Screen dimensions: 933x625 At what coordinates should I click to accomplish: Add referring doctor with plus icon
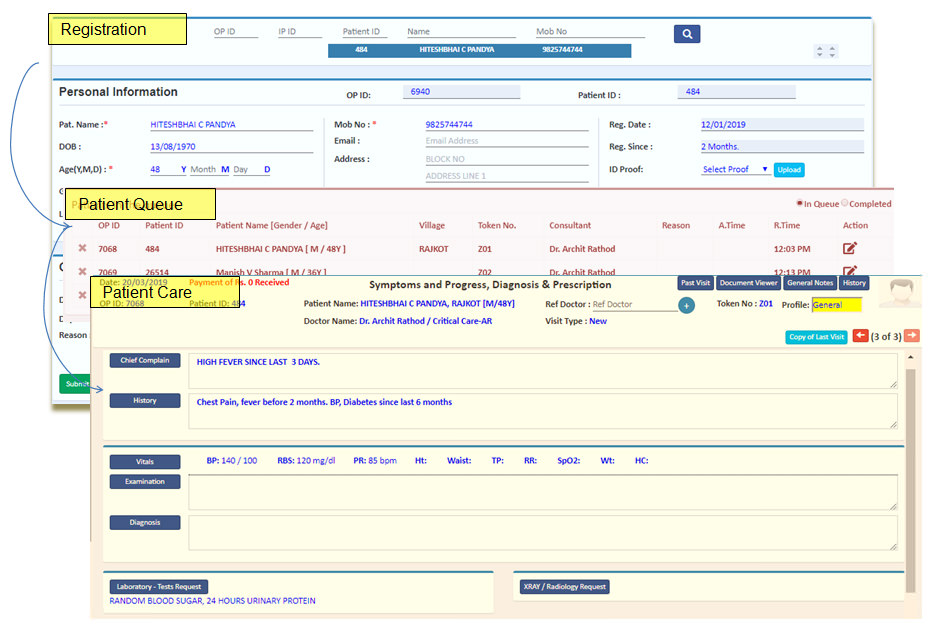click(x=686, y=305)
